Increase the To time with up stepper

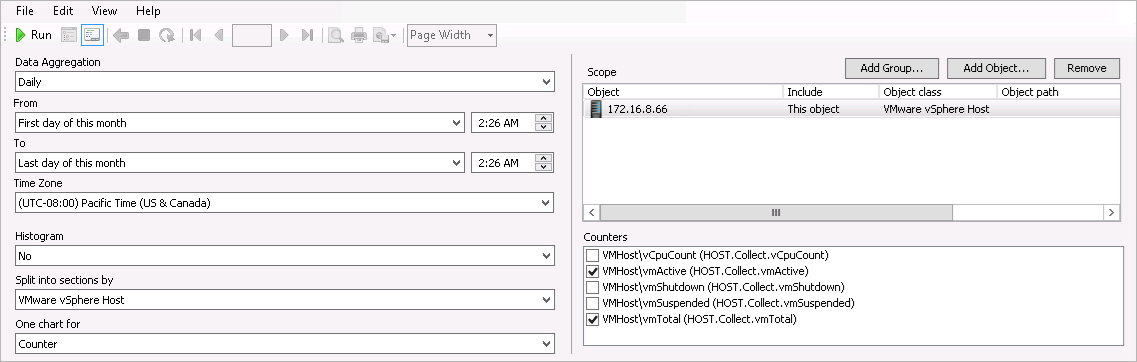click(x=544, y=159)
